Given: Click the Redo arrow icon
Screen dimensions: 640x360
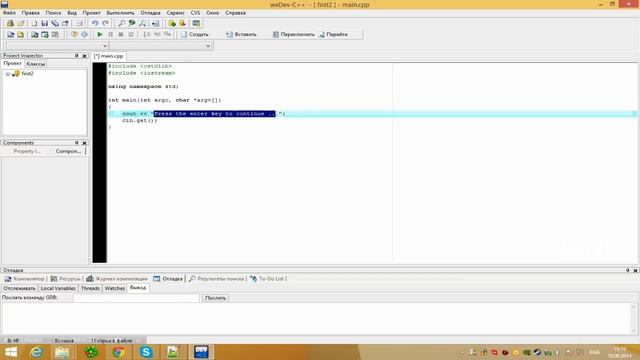Looking at the screenshot, I should click(105, 24).
